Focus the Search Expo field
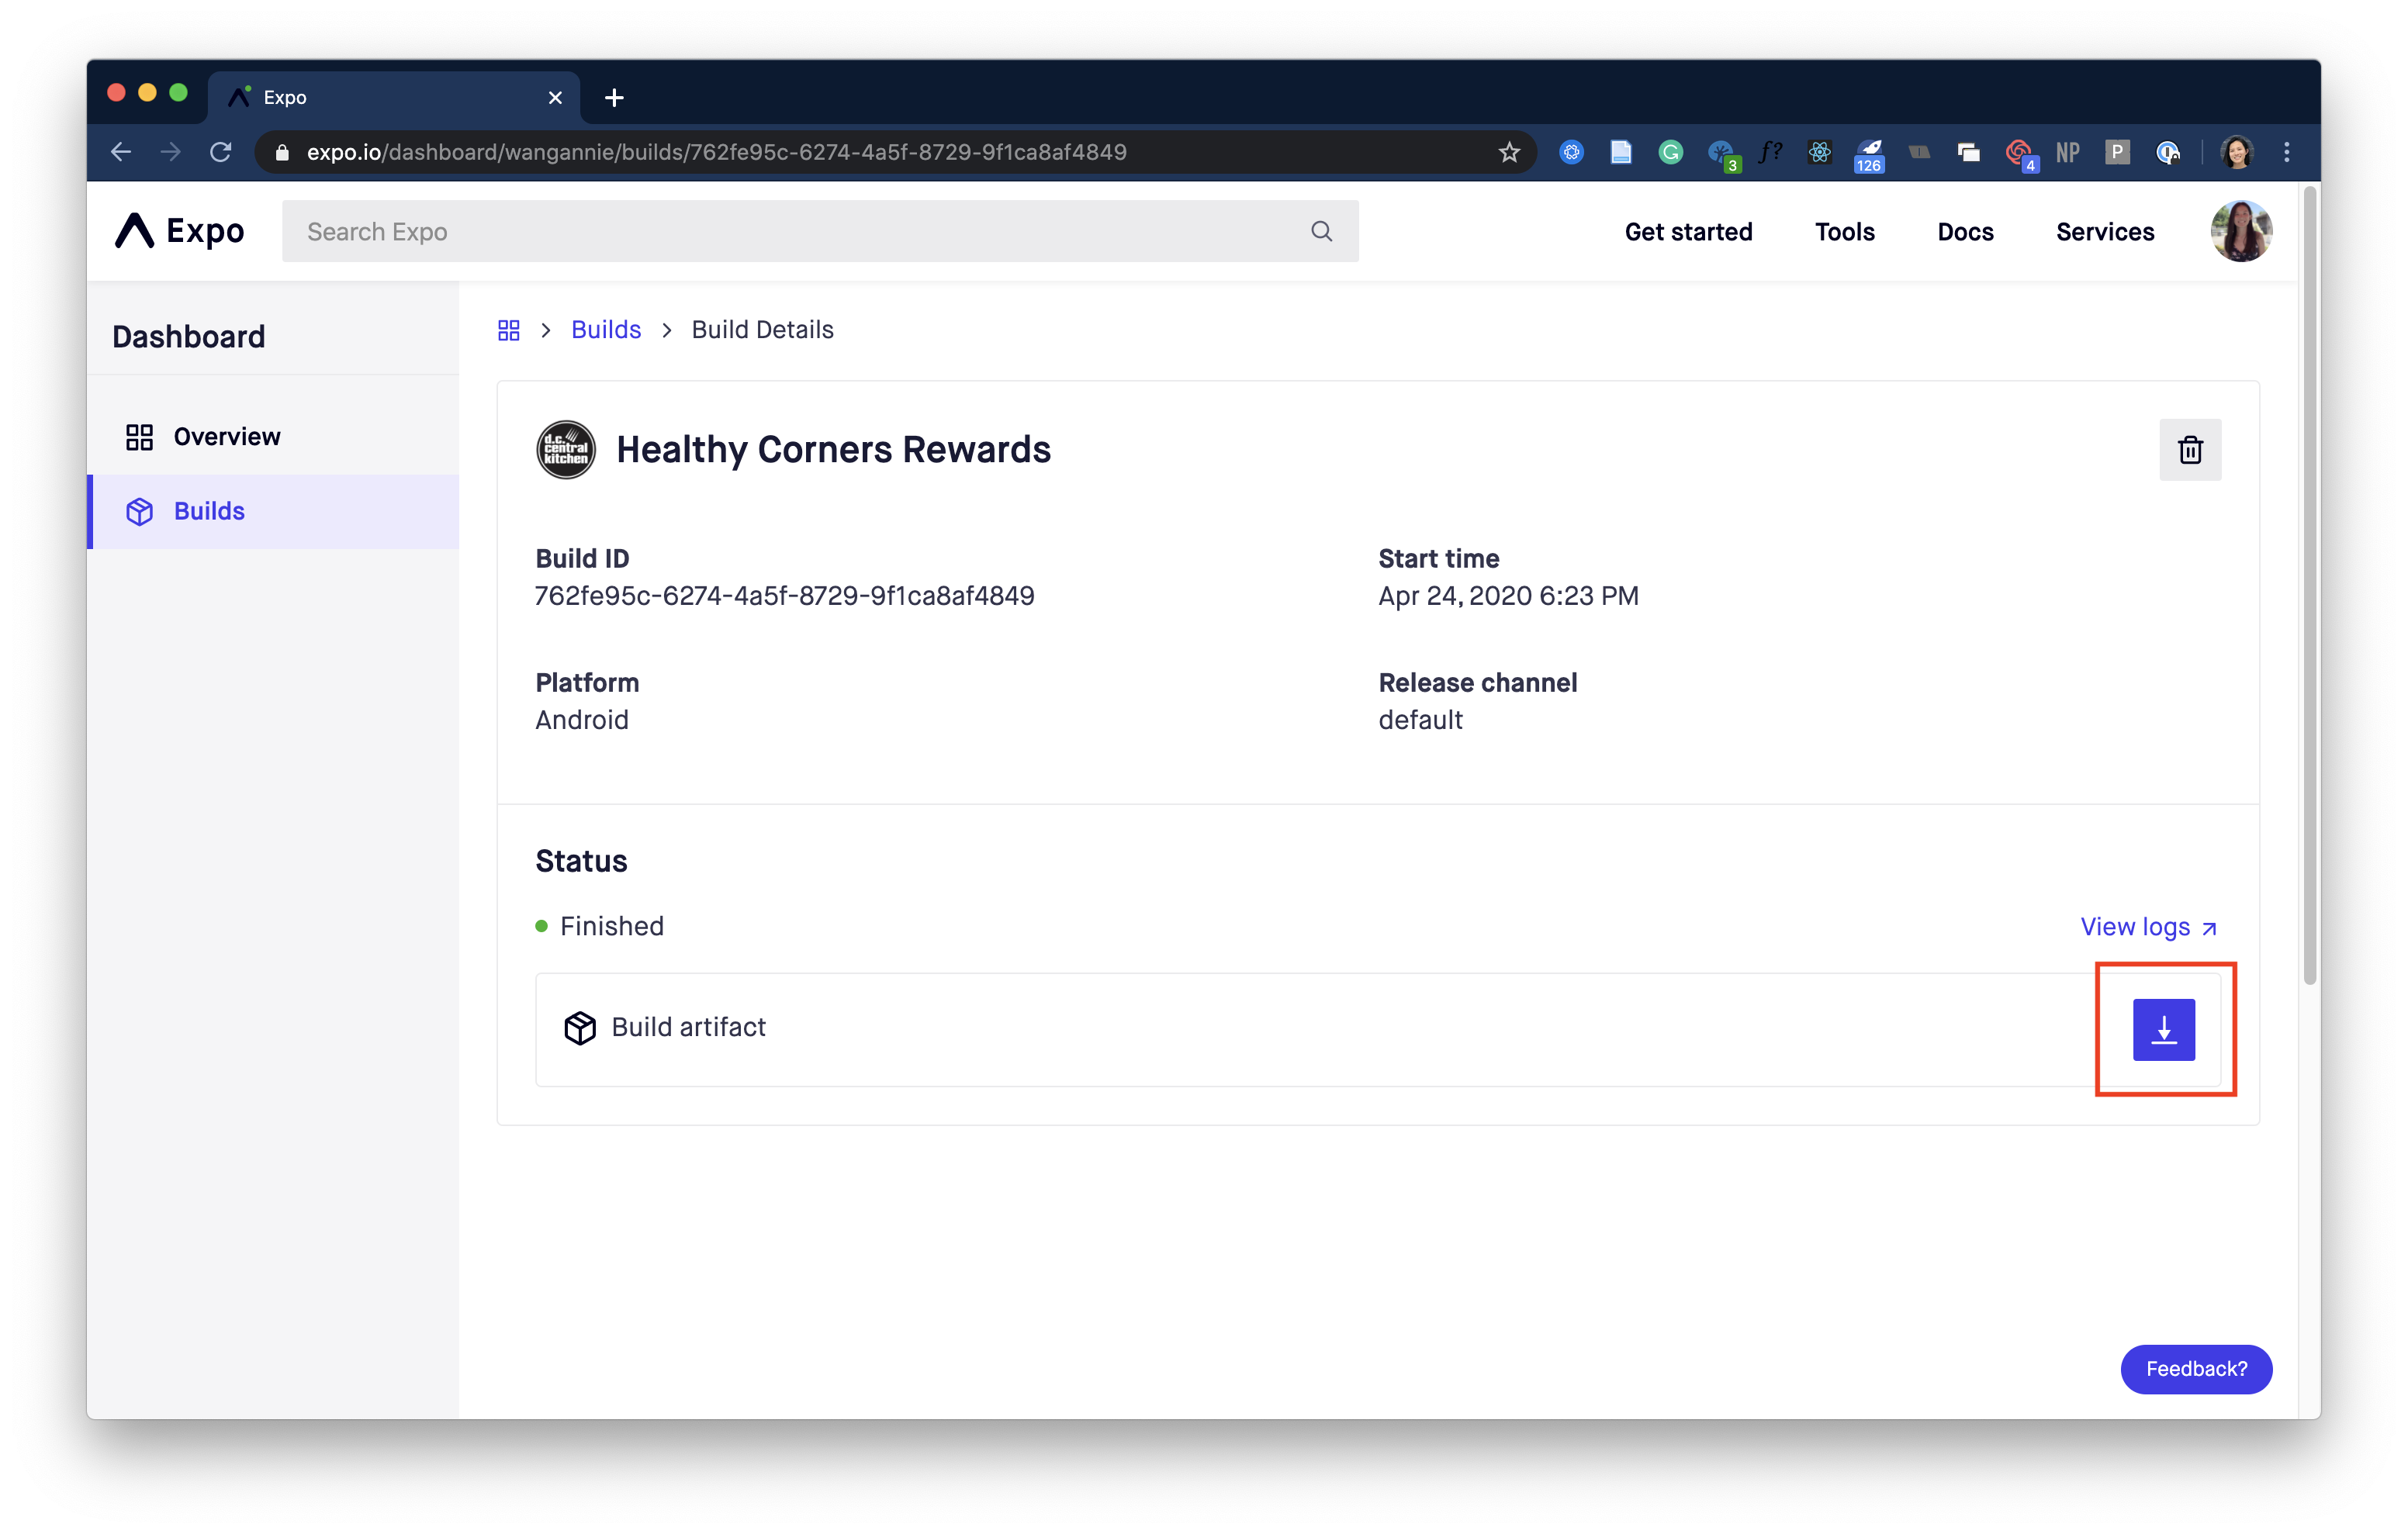Screen dimensions: 2408x1534 point(819,231)
